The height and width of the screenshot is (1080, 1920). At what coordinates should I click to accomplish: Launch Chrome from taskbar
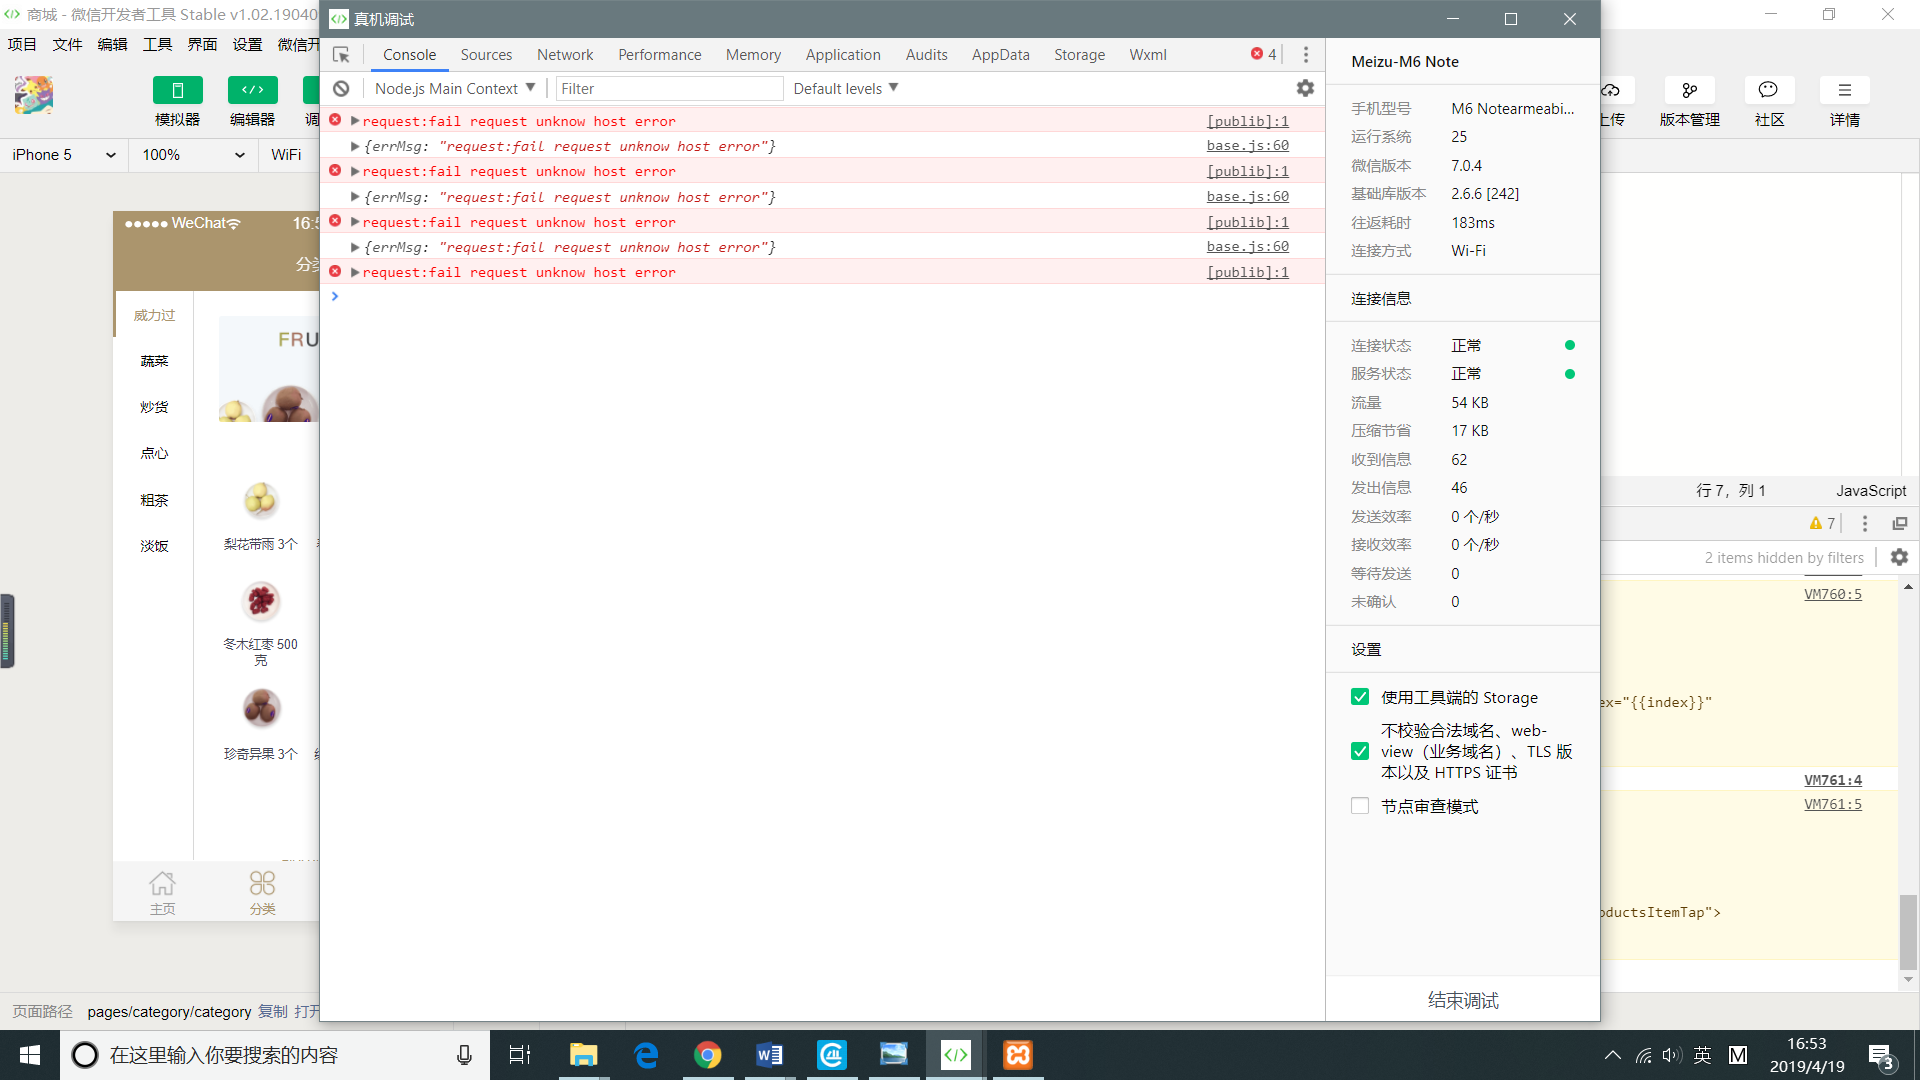tap(708, 1055)
